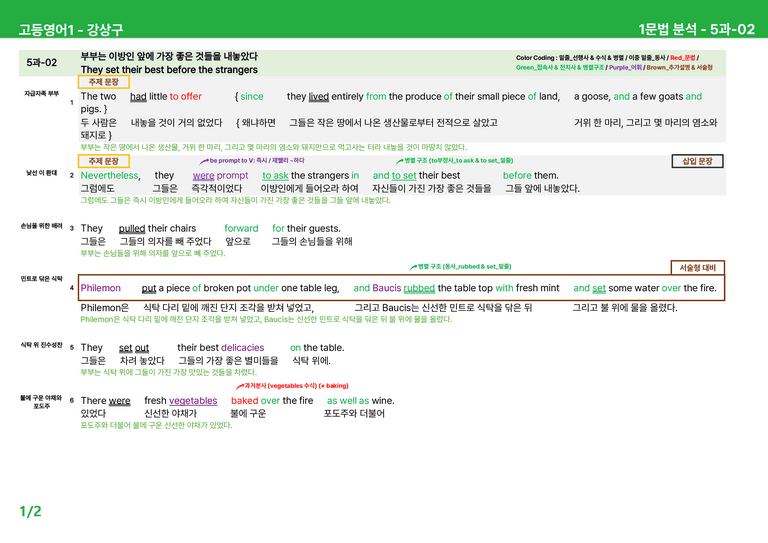Click the phrase 'on the table.'
This screenshot has width=768, height=543.
coord(317,348)
